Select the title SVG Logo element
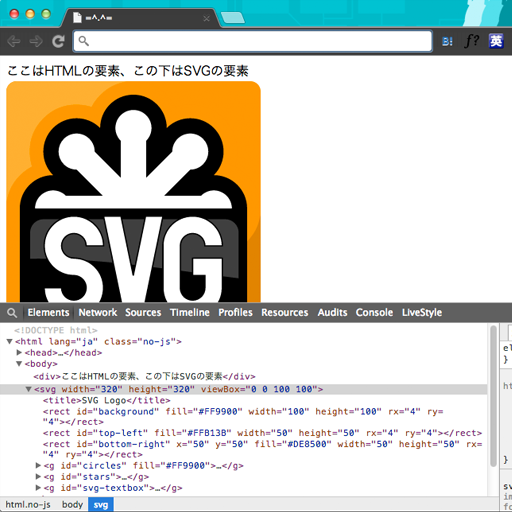 [107, 400]
